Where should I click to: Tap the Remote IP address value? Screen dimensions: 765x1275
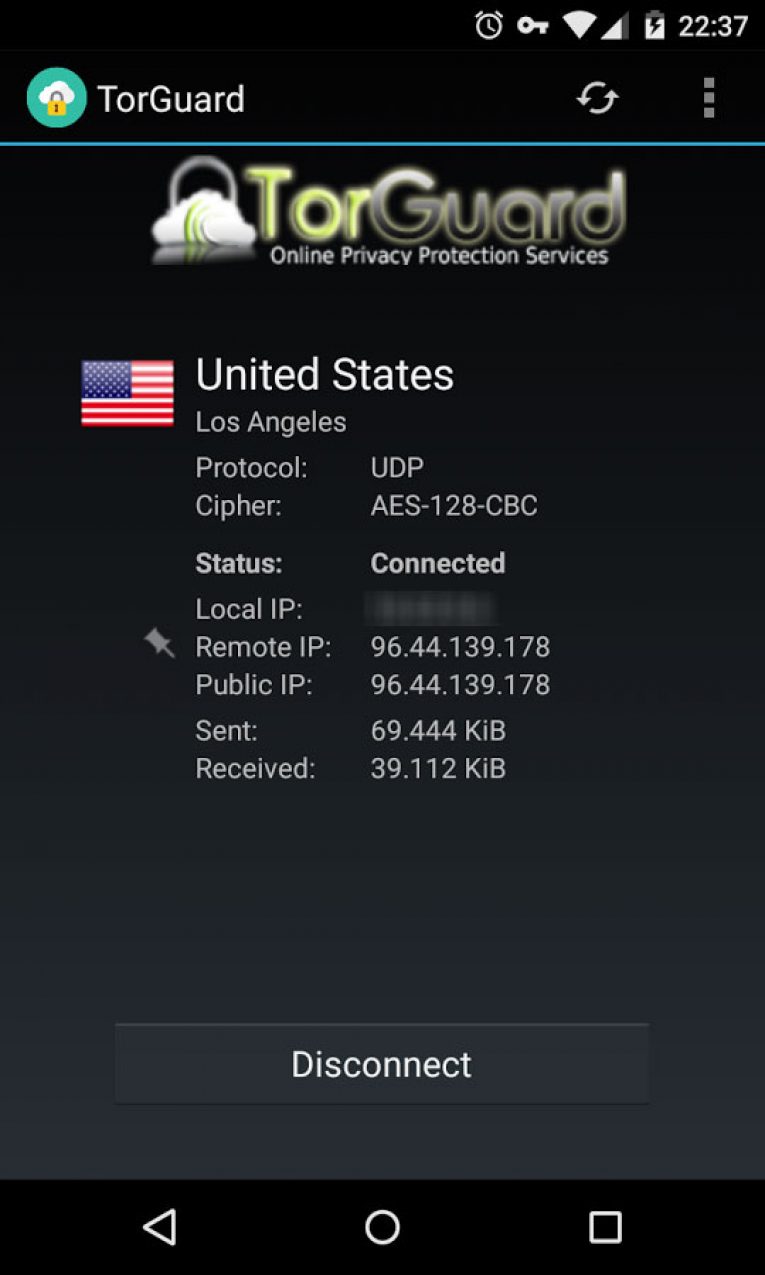460,647
